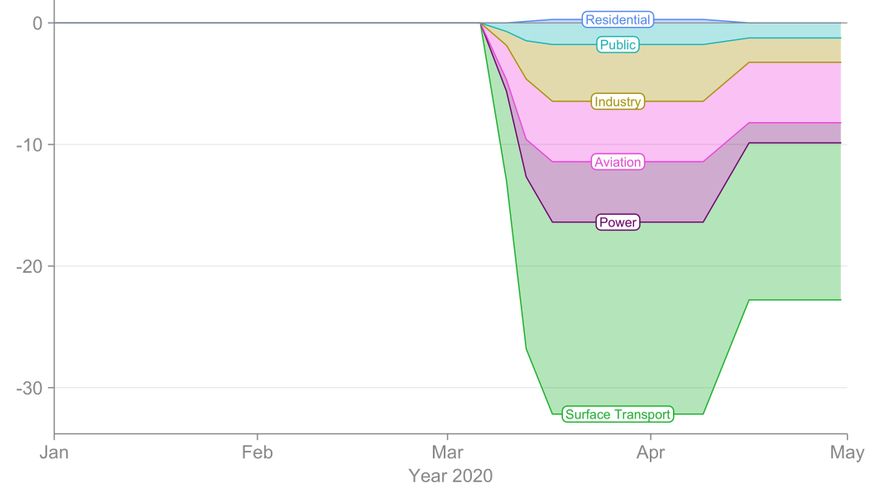Click the Apr x-axis label

(651, 452)
